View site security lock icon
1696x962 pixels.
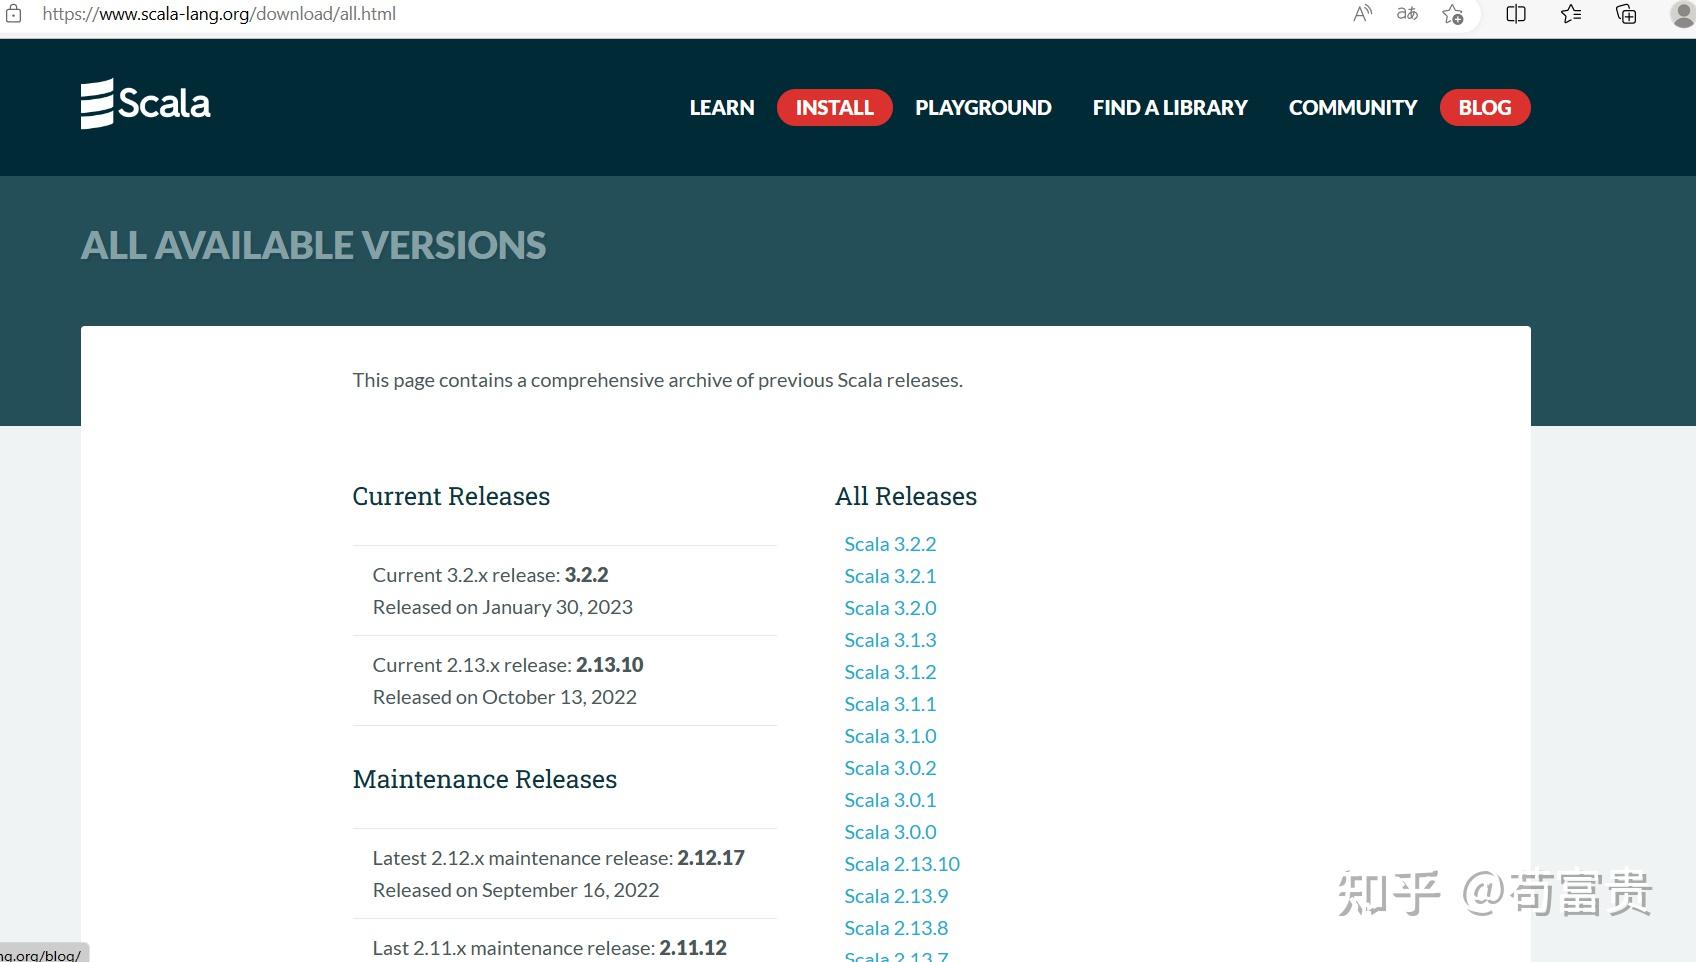click(x=14, y=14)
